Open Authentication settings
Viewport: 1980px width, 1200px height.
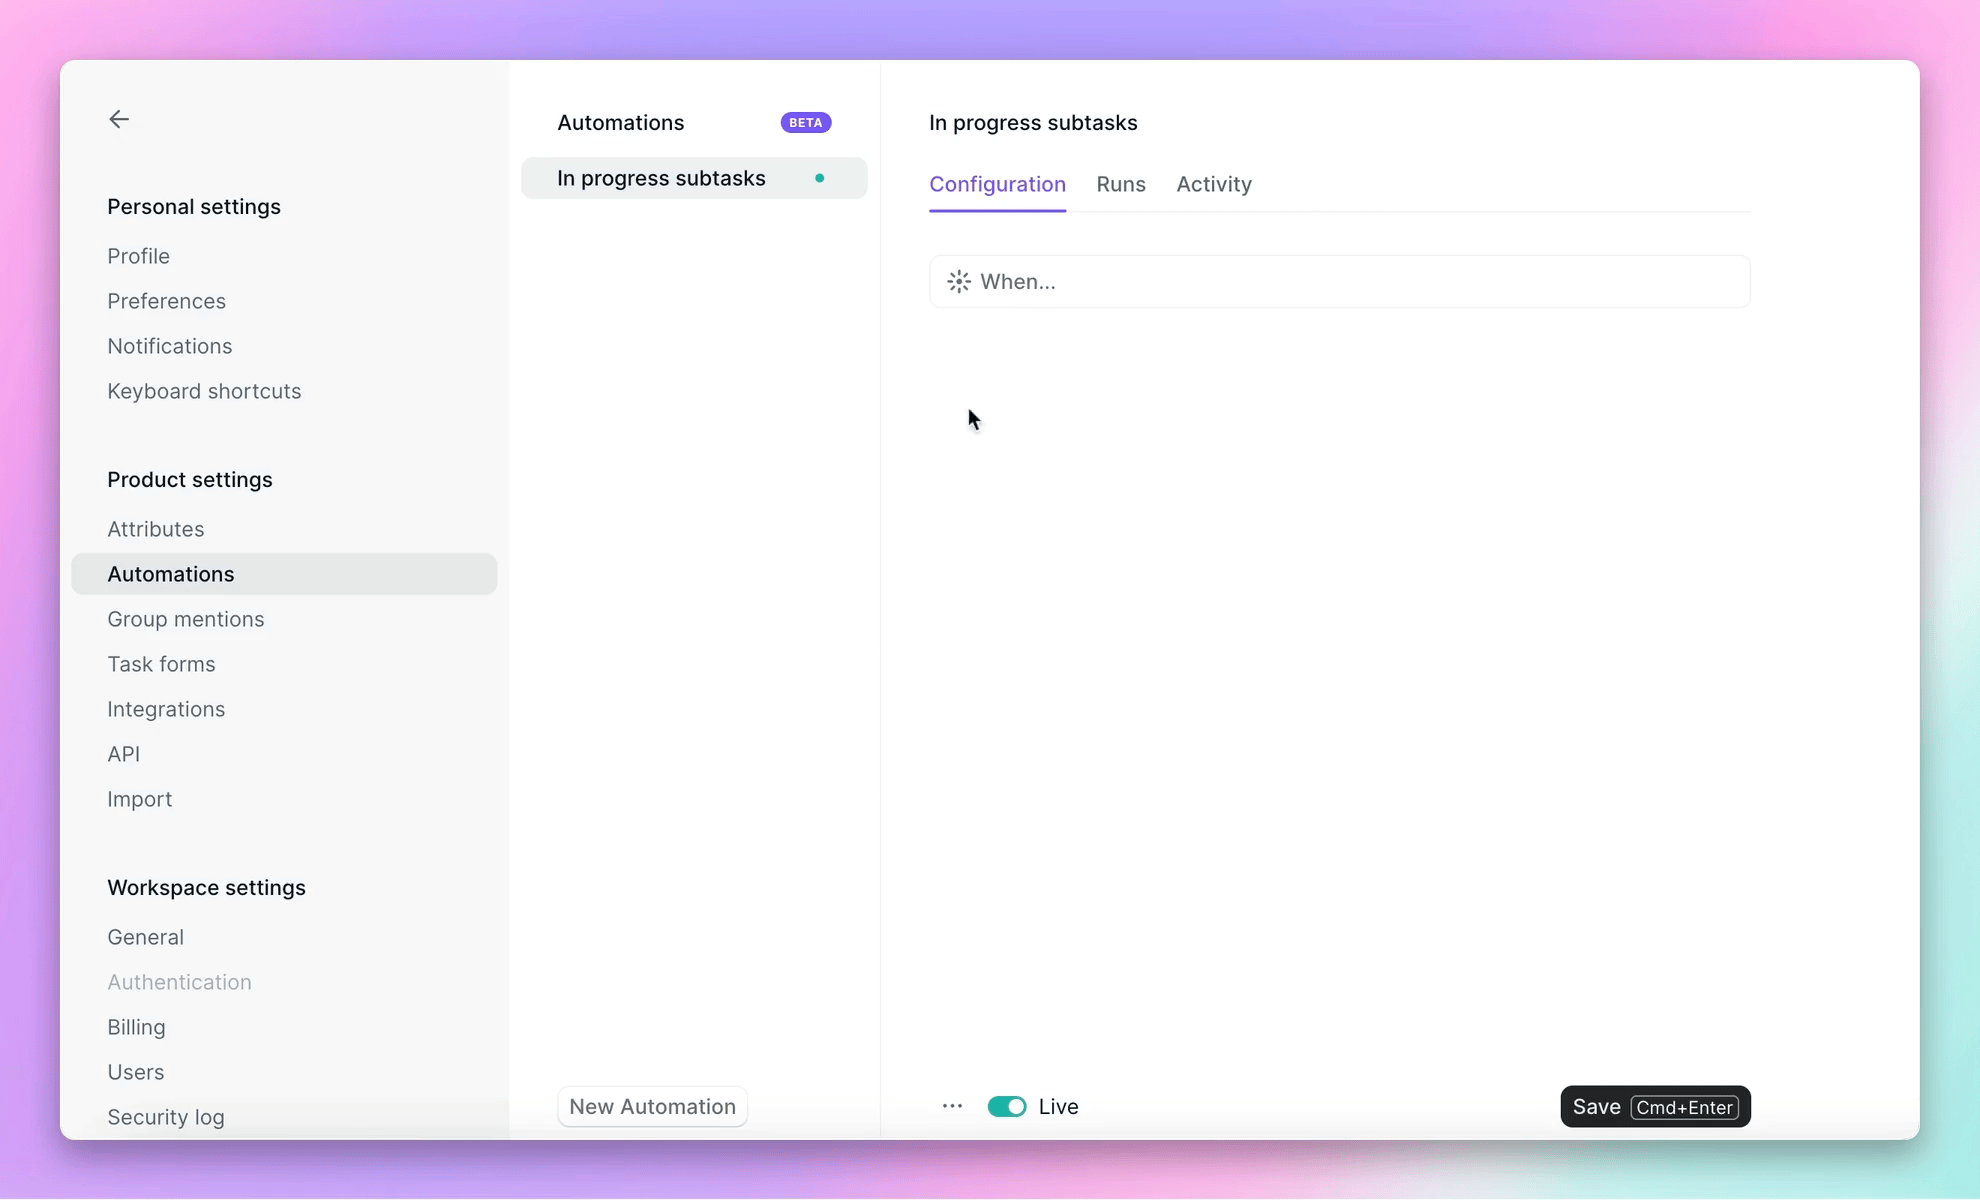coord(179,982)
